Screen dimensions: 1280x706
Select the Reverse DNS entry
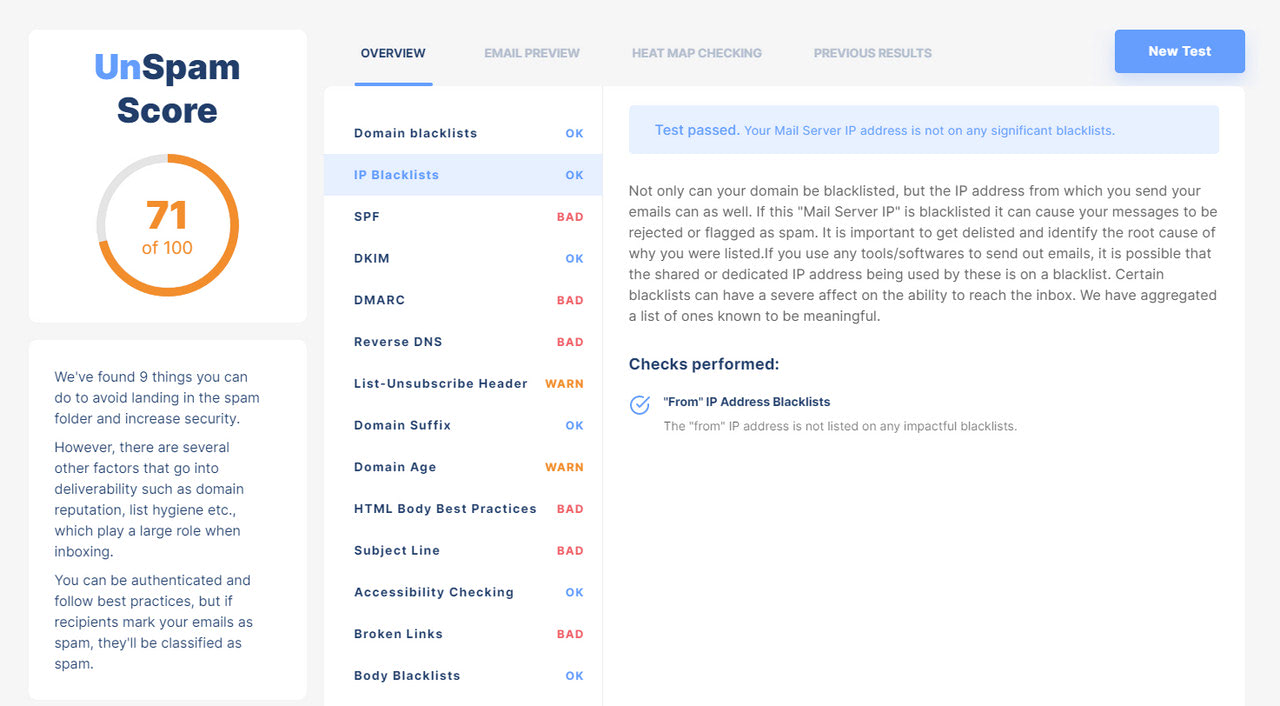pos(463,342)
